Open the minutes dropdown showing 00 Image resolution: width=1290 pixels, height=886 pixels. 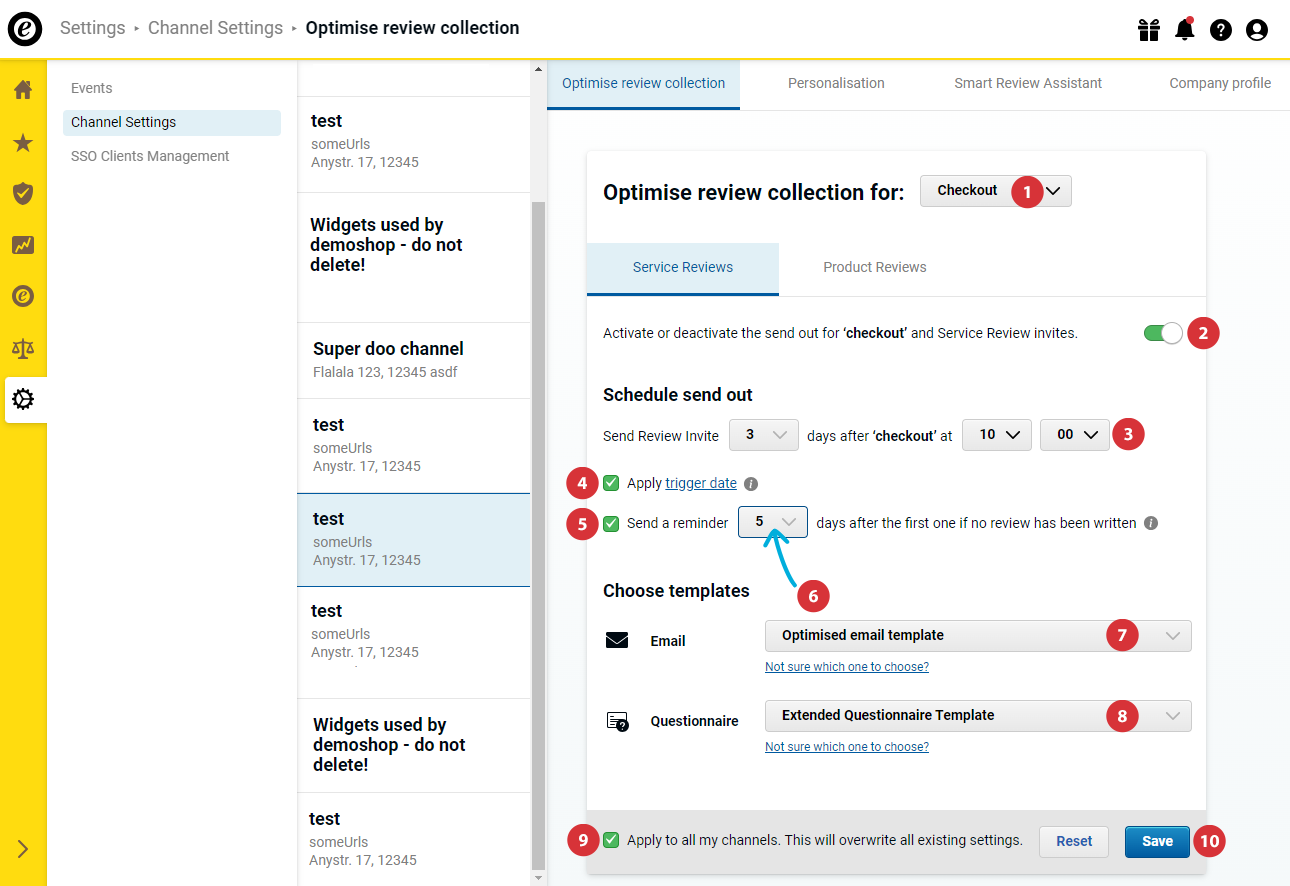tap(1075, 435)
